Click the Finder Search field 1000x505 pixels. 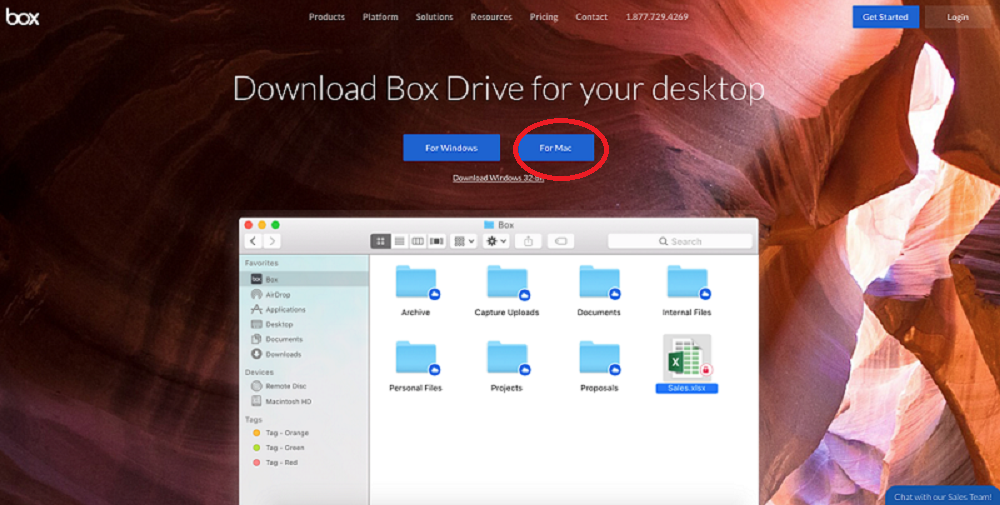point(680,241)
